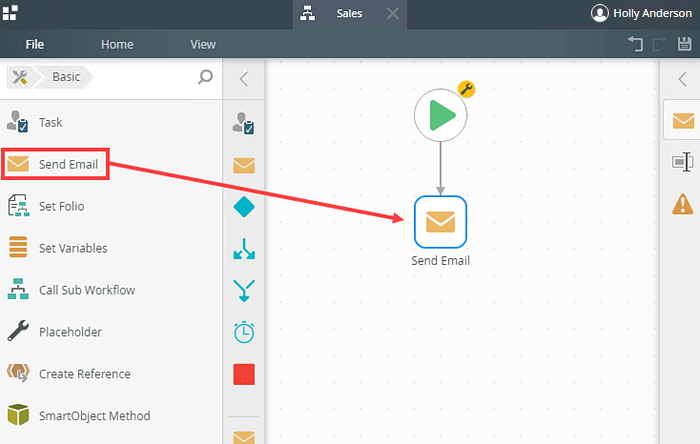Open the apps grid icon

click(x=10, y=13)
